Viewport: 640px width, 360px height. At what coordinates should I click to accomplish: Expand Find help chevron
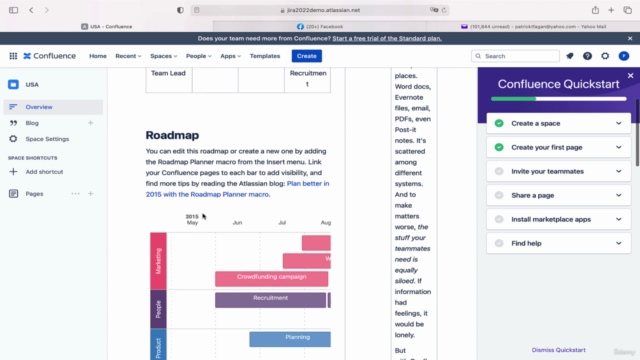pyautogui.click(x=619, y=243)
